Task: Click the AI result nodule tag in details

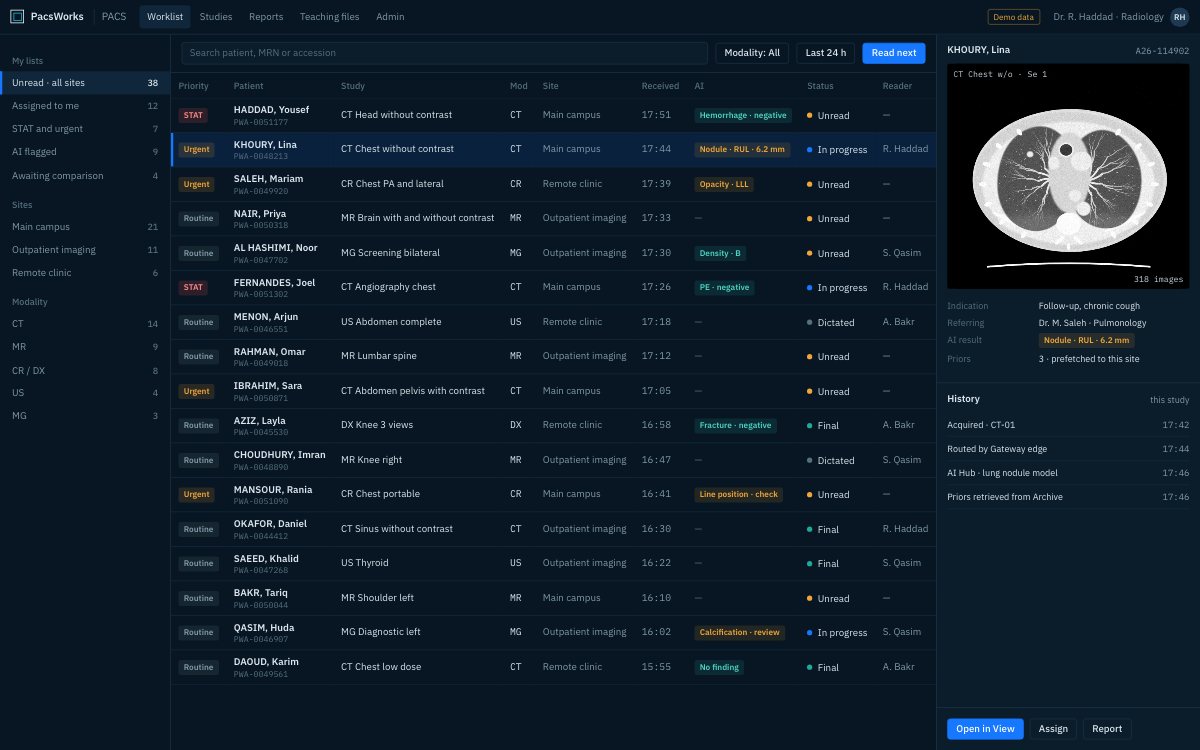Action: coord(1086,340)
